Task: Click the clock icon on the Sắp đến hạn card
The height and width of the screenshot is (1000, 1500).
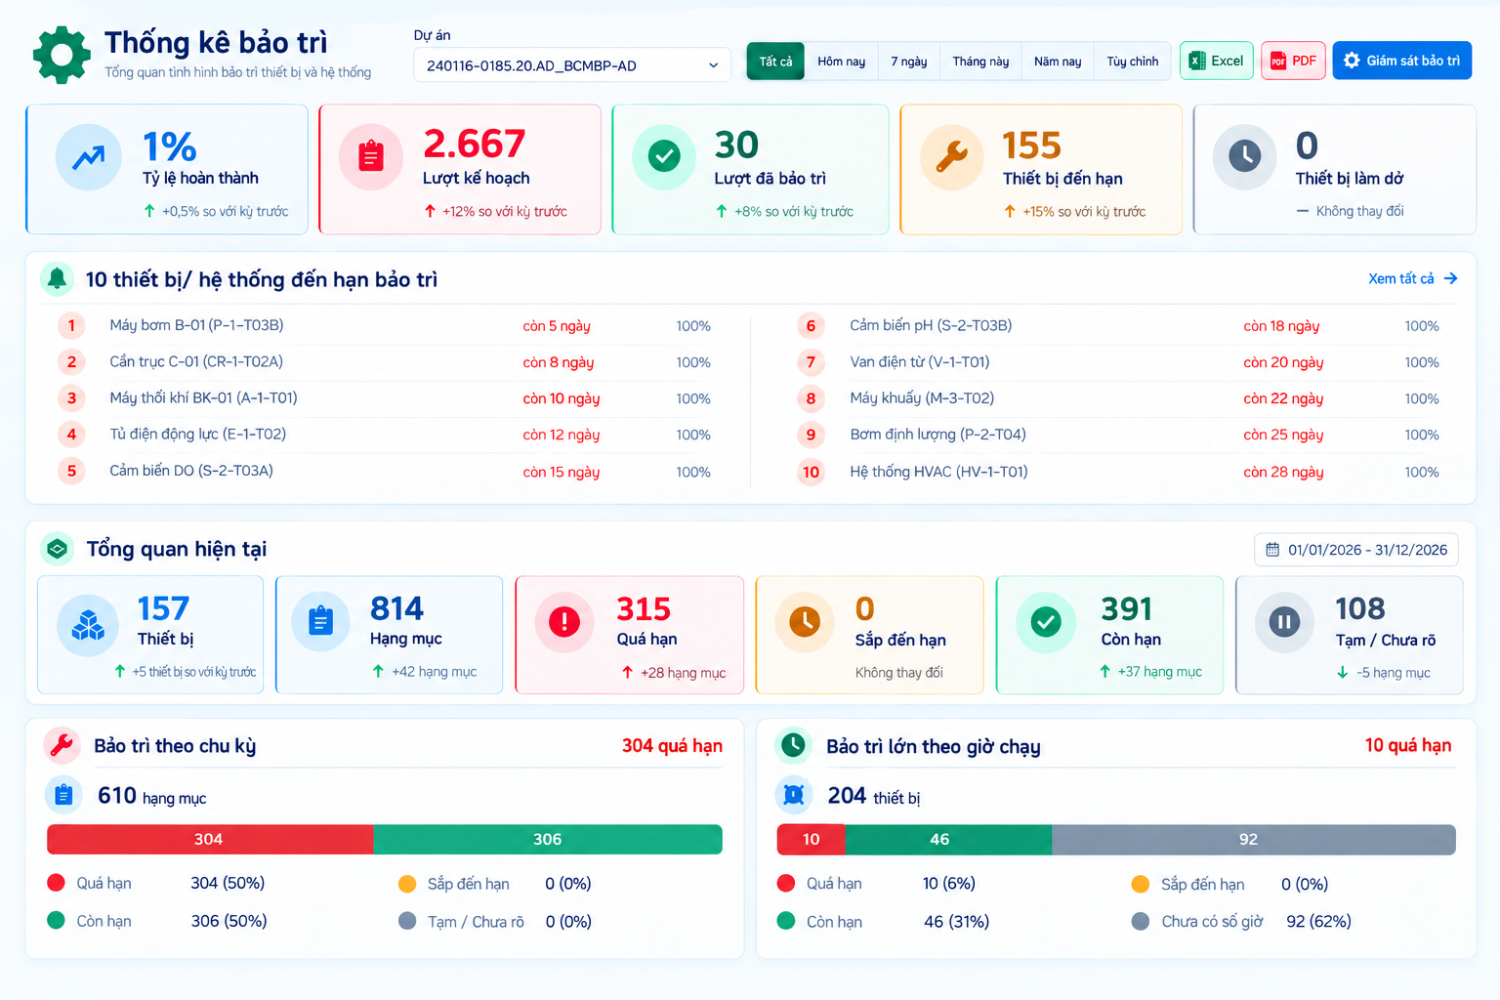Action: (x=805, y=622)
